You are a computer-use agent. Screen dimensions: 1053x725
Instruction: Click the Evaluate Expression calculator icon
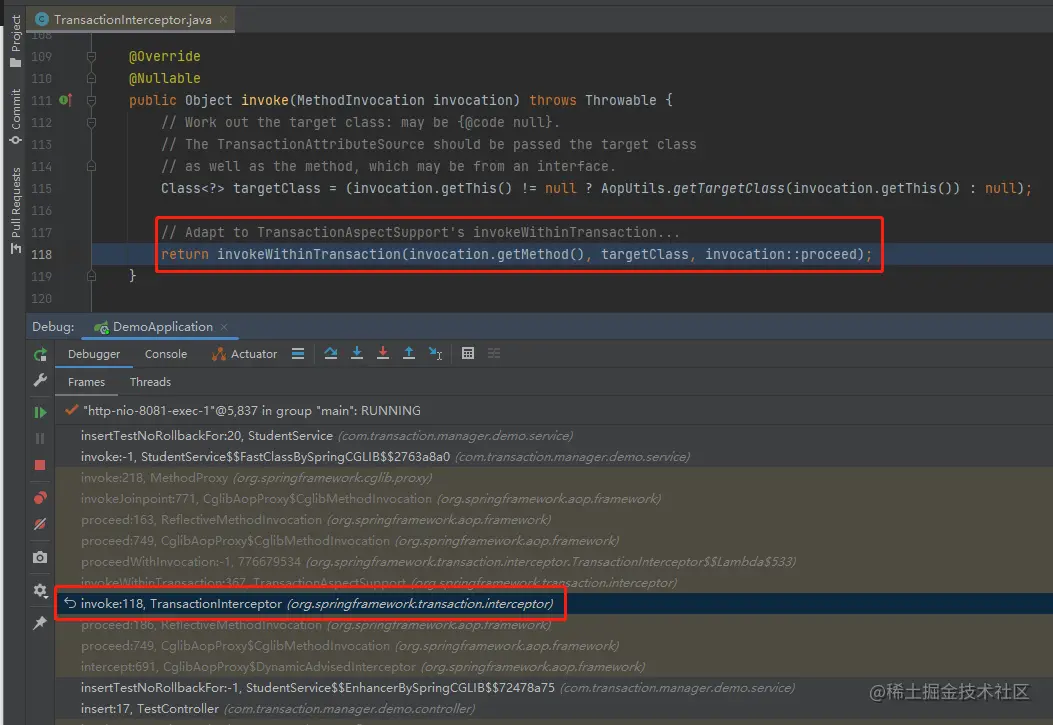coord(468,353)
